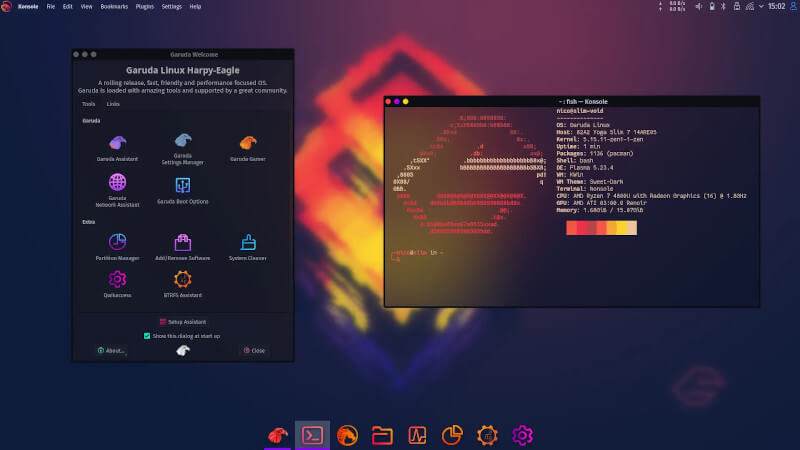Image resolution: width=800 pixels, height=450 pixels.
Task: Open the Settings menu
Action: pos(171,7)
